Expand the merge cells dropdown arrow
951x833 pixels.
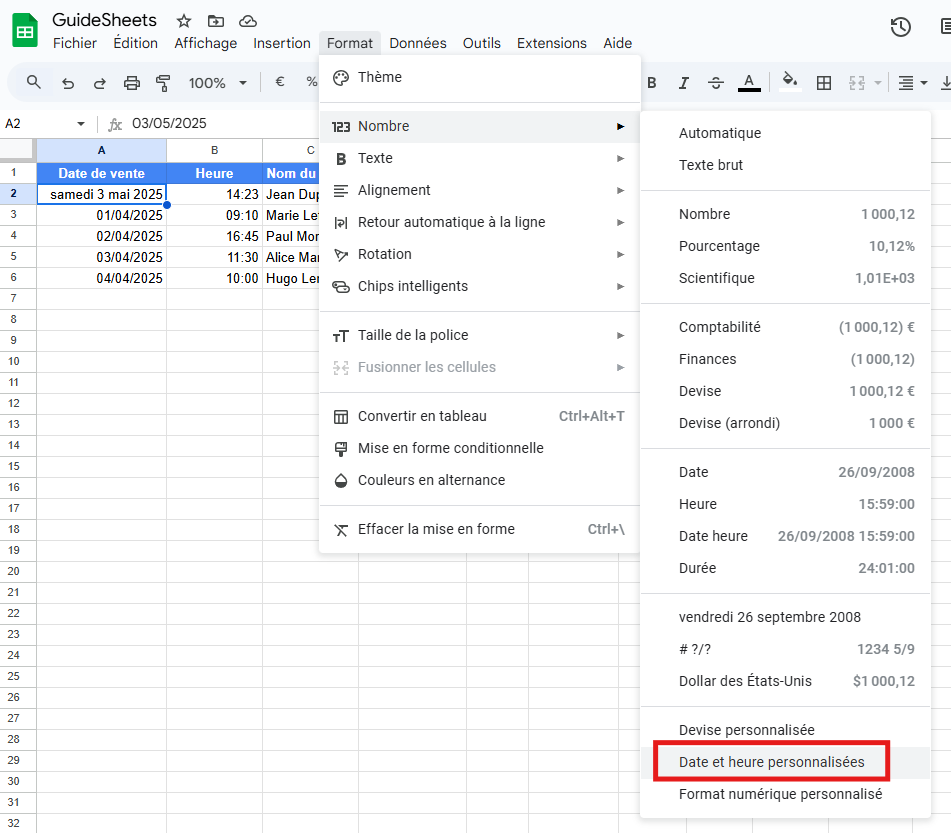click(x=878, y=83)
